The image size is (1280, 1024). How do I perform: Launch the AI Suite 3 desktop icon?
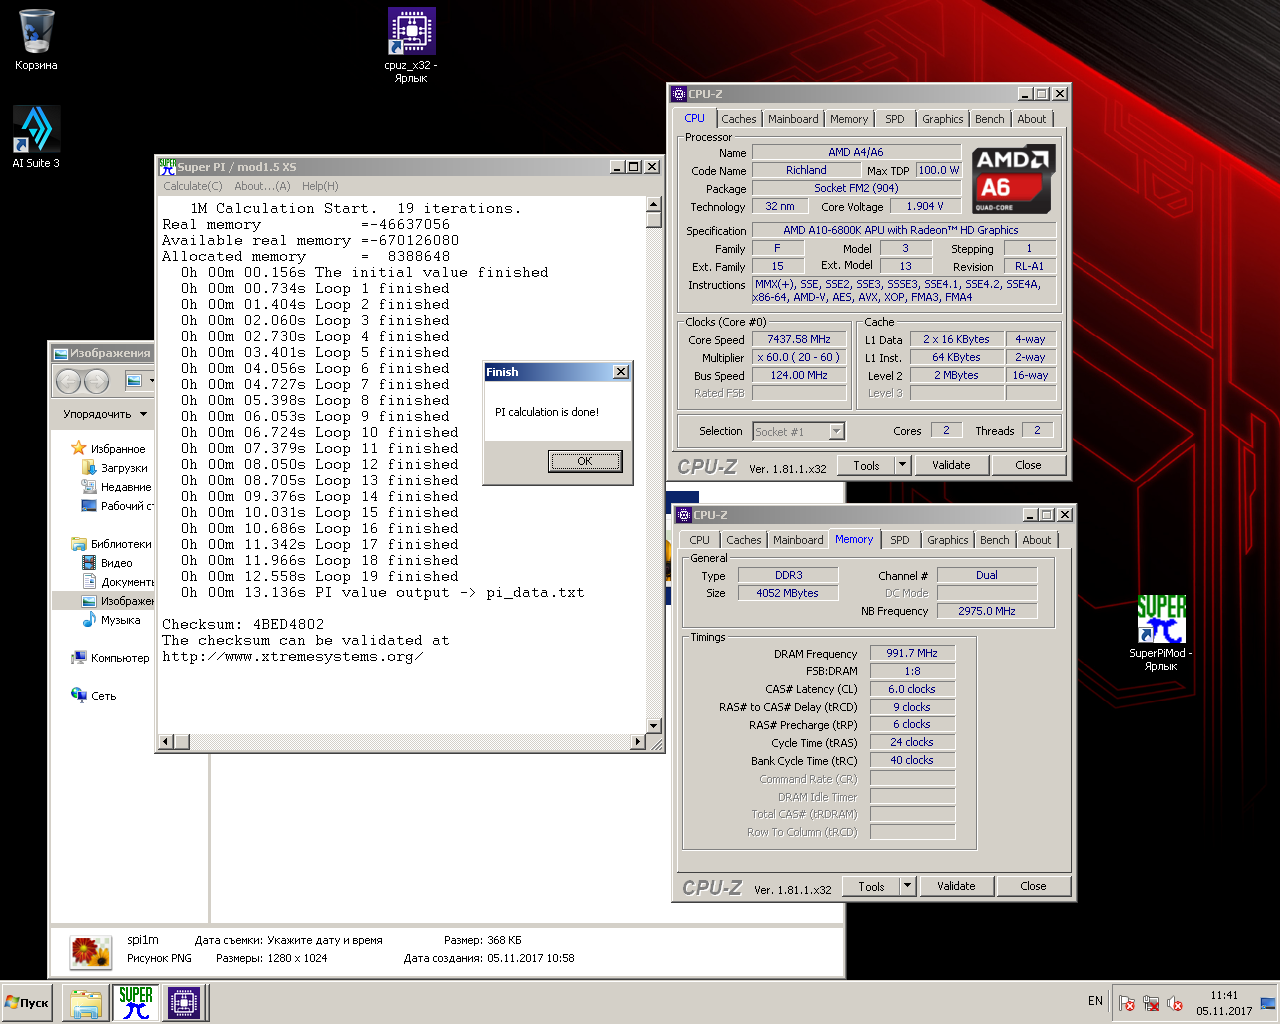36,137
